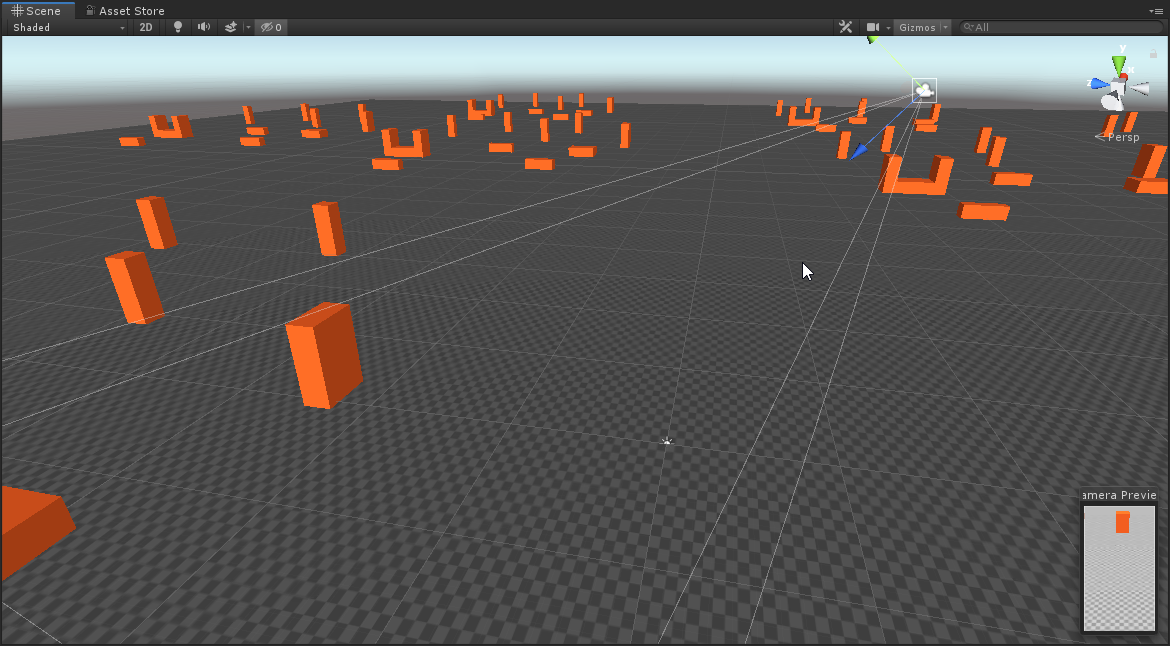Viewport: 1170px width, 646px height.
Task: Toggle scene audio playback
Action: [x=203, y=27]
